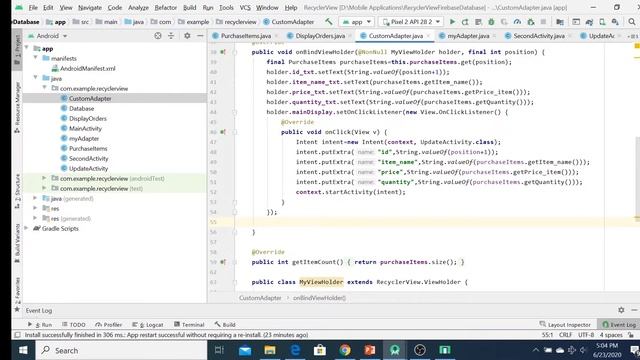This screenshot has height=360, width=640.
Task: Toggle the Build Variants side tab
Action: 17,243
